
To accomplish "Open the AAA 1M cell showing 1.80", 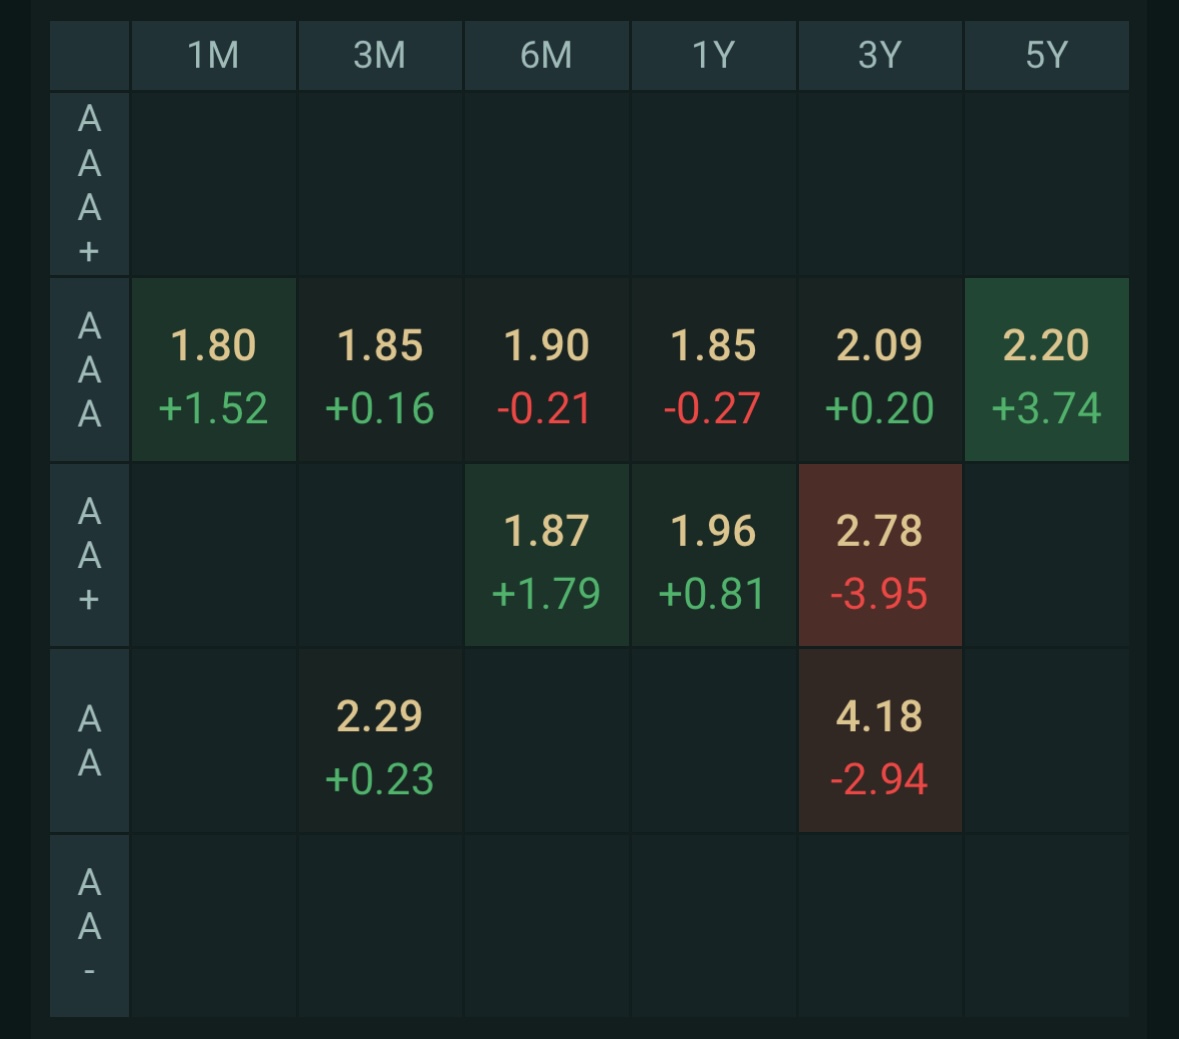I will (213, 370).
